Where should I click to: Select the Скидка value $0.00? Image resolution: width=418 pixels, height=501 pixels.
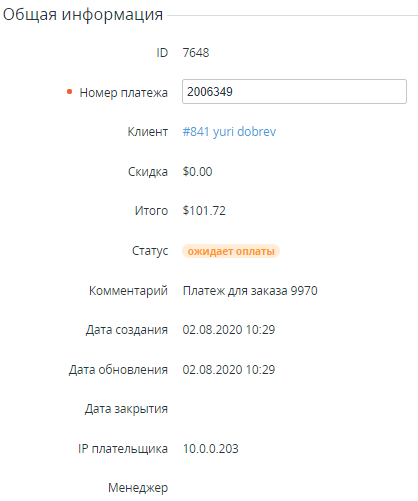(x=197, y=172)
